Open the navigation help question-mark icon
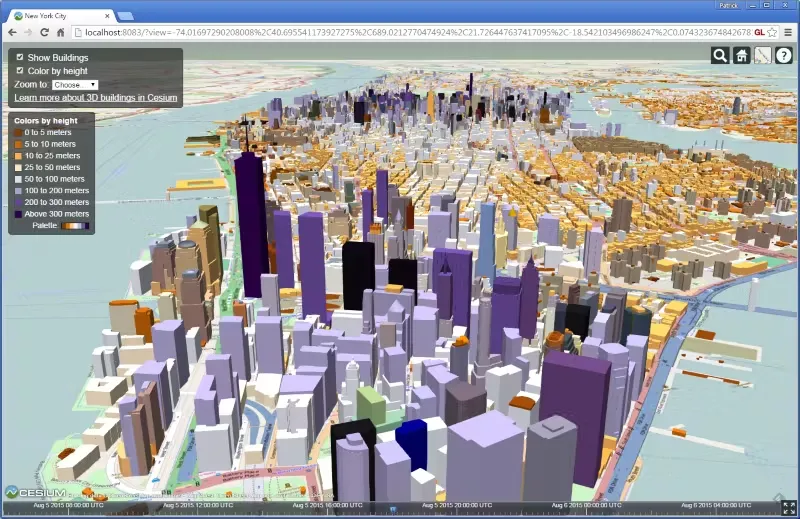 click(x=783, y=55)
